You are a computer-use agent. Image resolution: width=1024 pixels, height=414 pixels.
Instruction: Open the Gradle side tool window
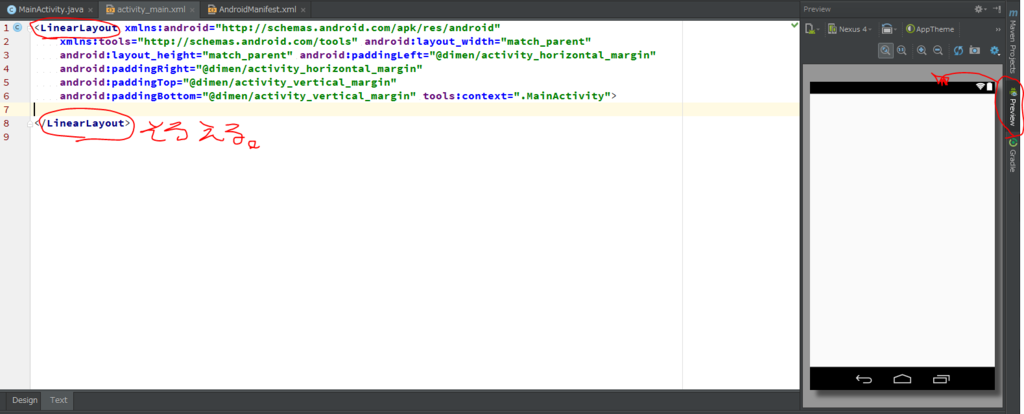(x=1012, y=157)
